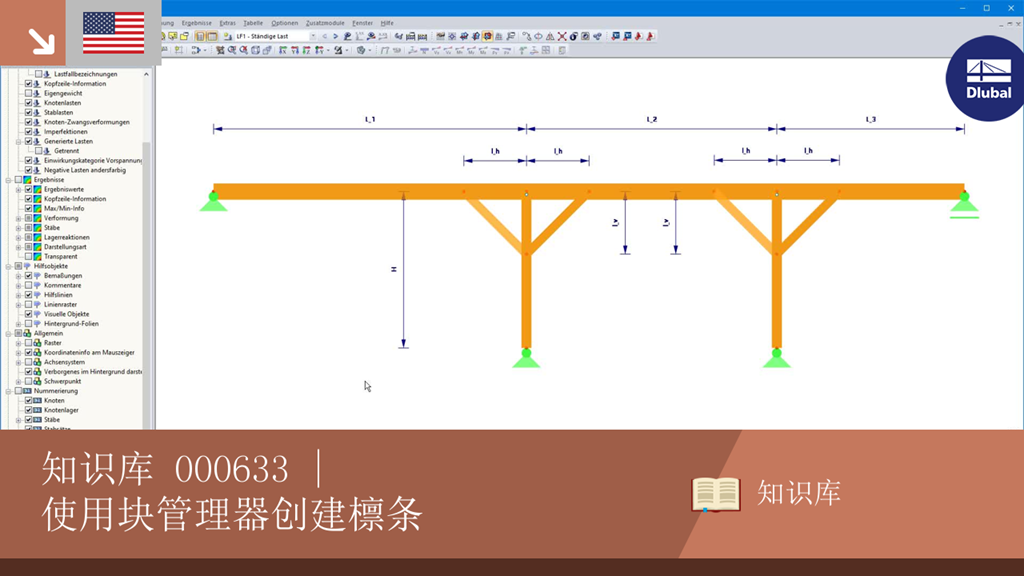Screen dimensions: 1024x576
Task: Click the green support under first column
Action: 526,359
